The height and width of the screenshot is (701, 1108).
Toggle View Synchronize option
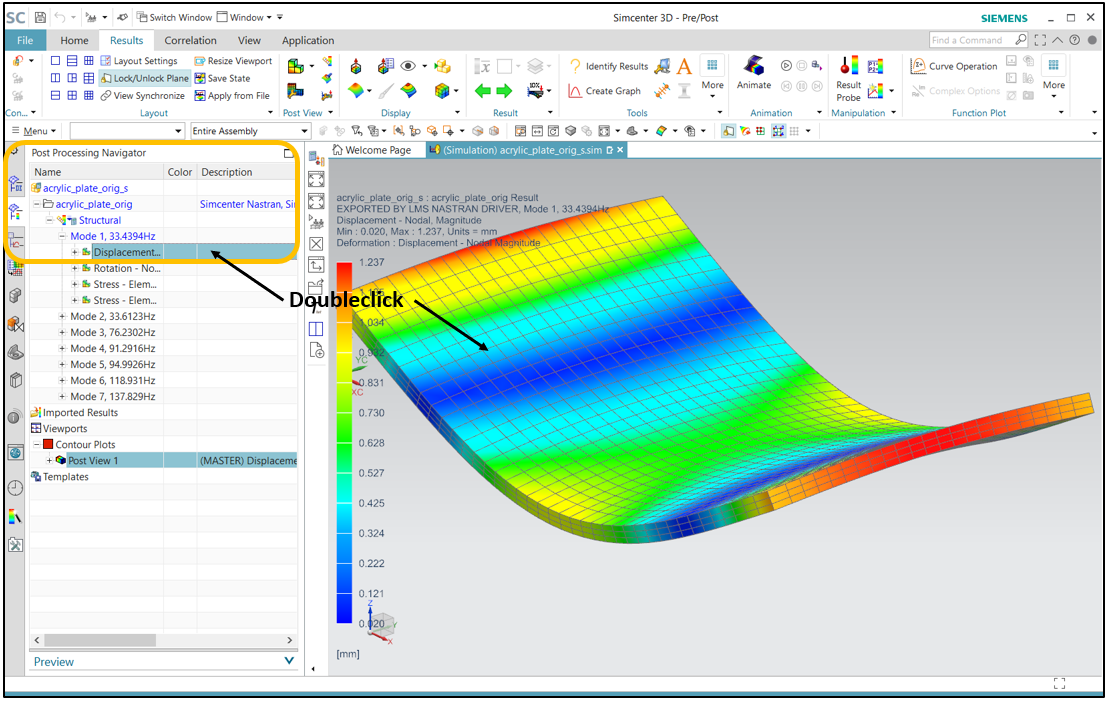coord(141,96)
